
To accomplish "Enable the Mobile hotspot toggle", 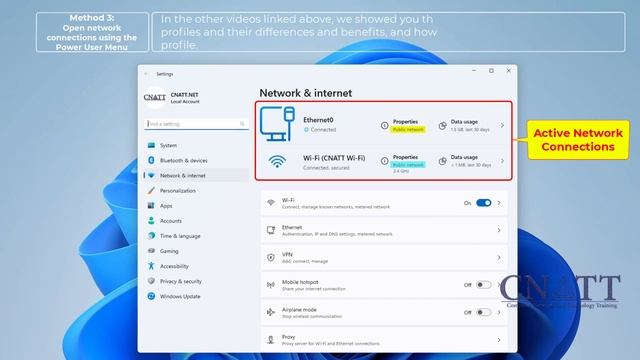I will pos(484,285).
